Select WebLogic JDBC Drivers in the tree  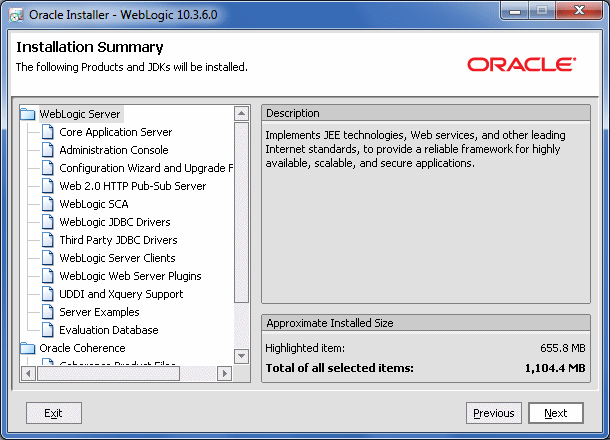click(115, 222)
